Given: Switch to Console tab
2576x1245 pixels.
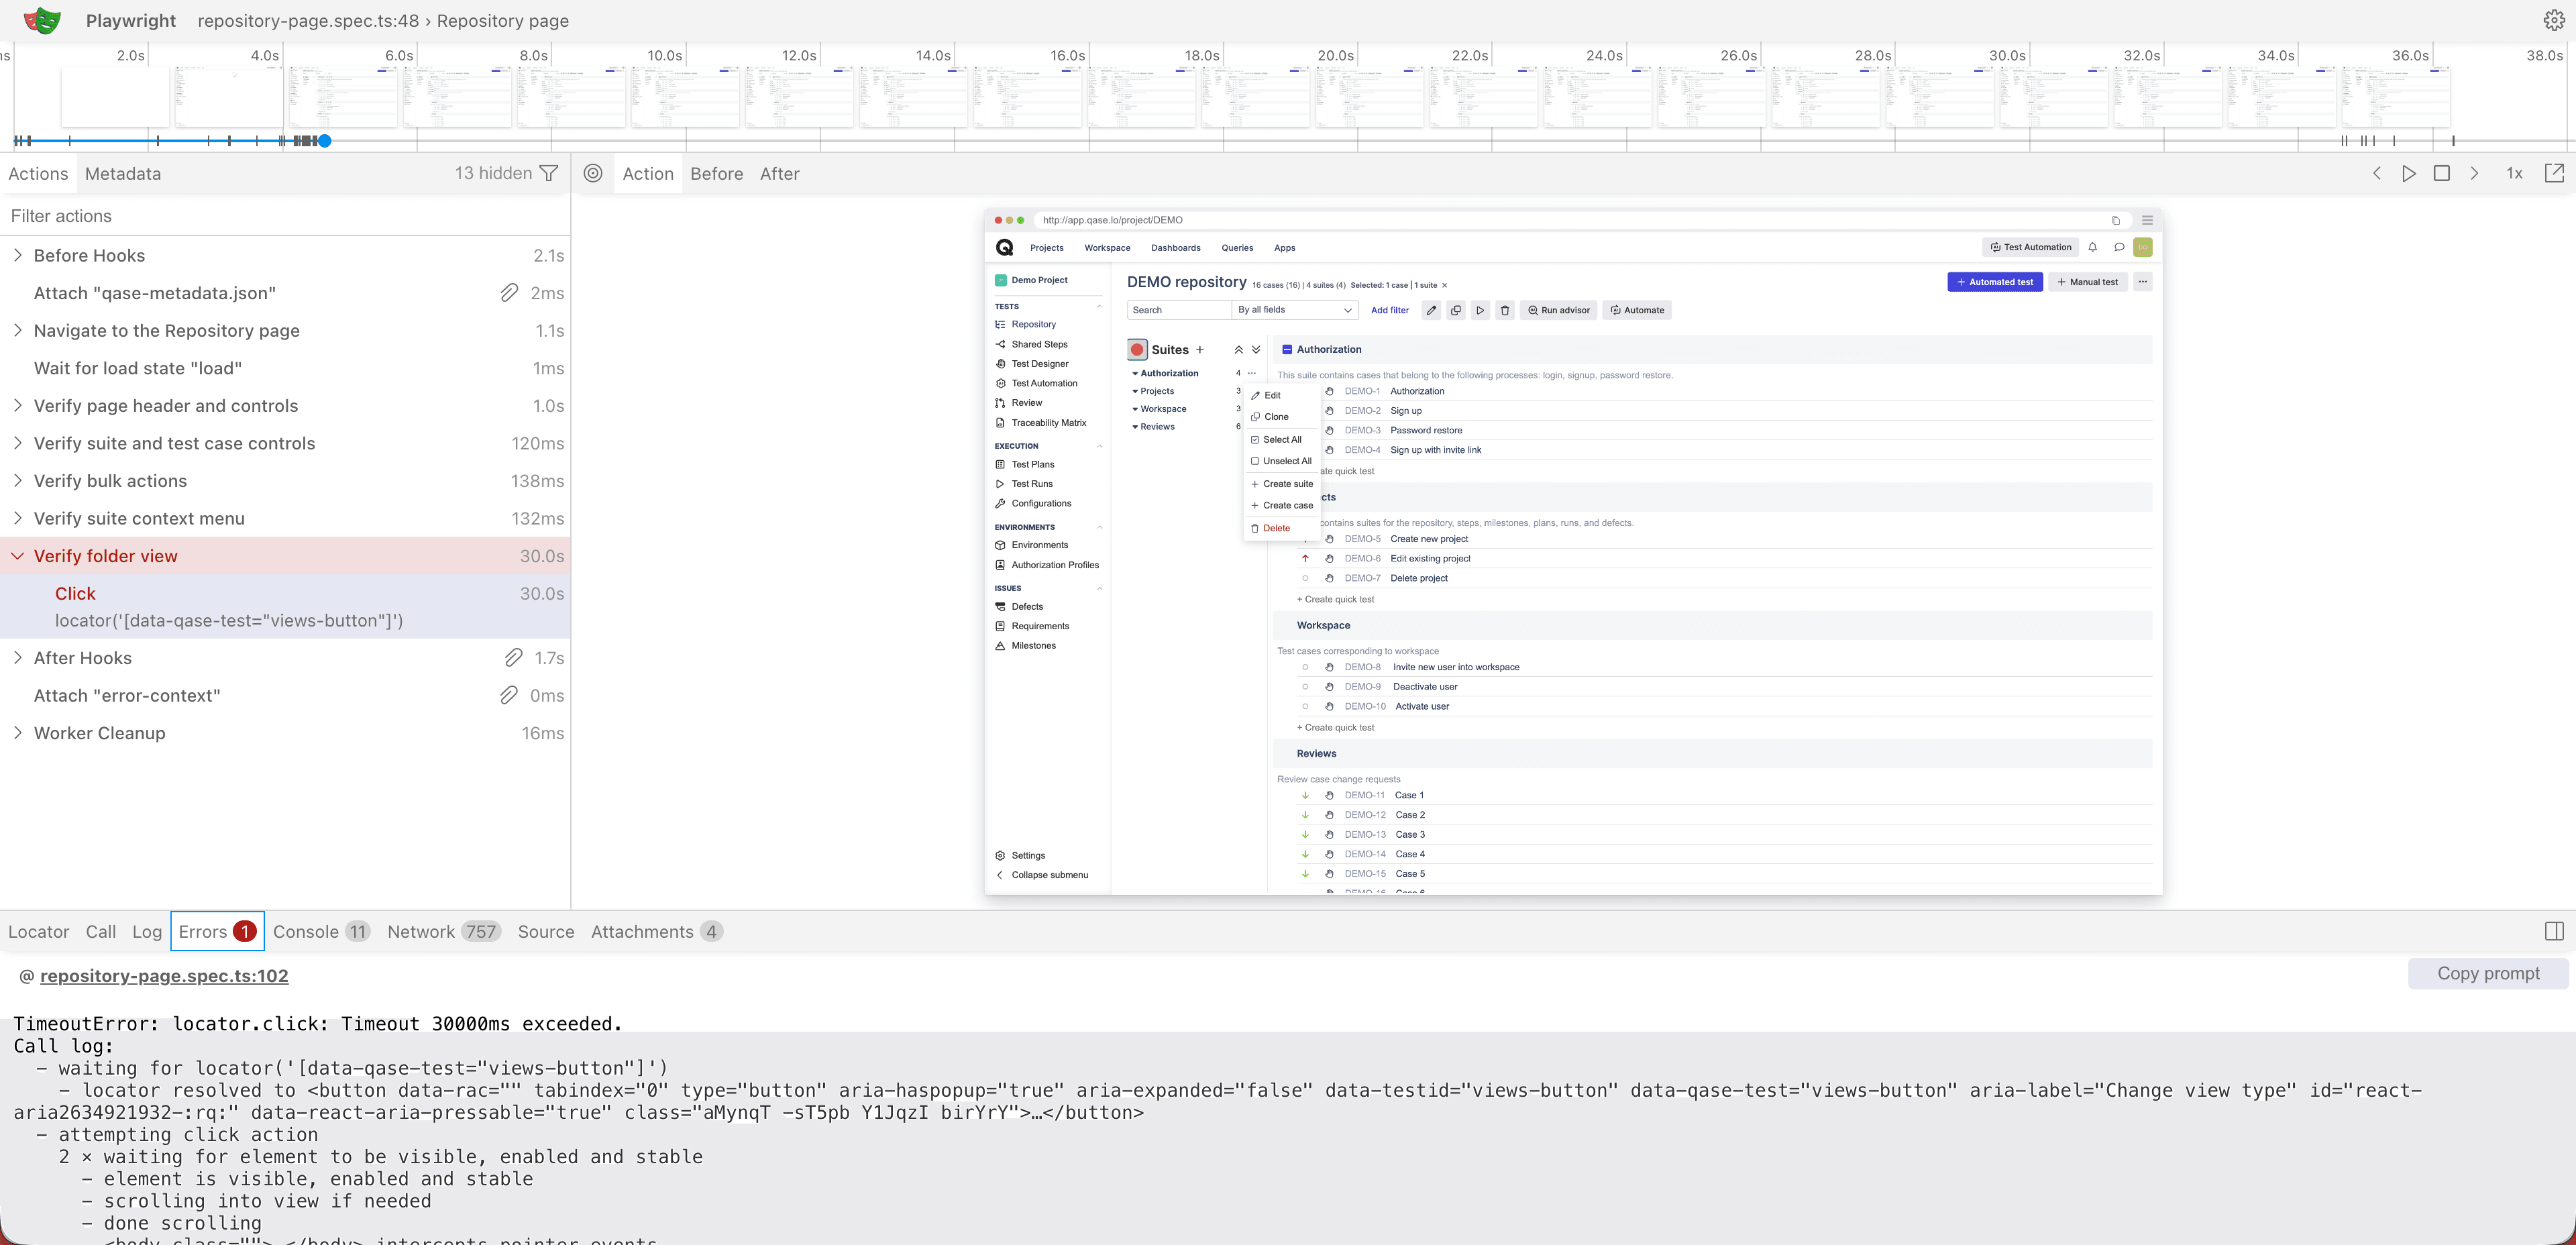Looking at the screenshot, I should point(322,931).
